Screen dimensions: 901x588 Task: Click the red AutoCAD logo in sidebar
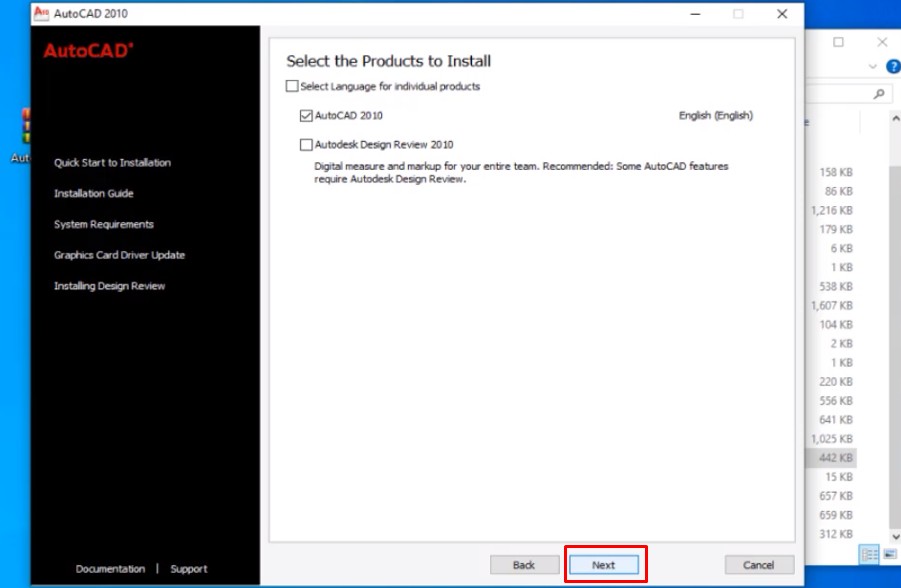coord(88,51)
